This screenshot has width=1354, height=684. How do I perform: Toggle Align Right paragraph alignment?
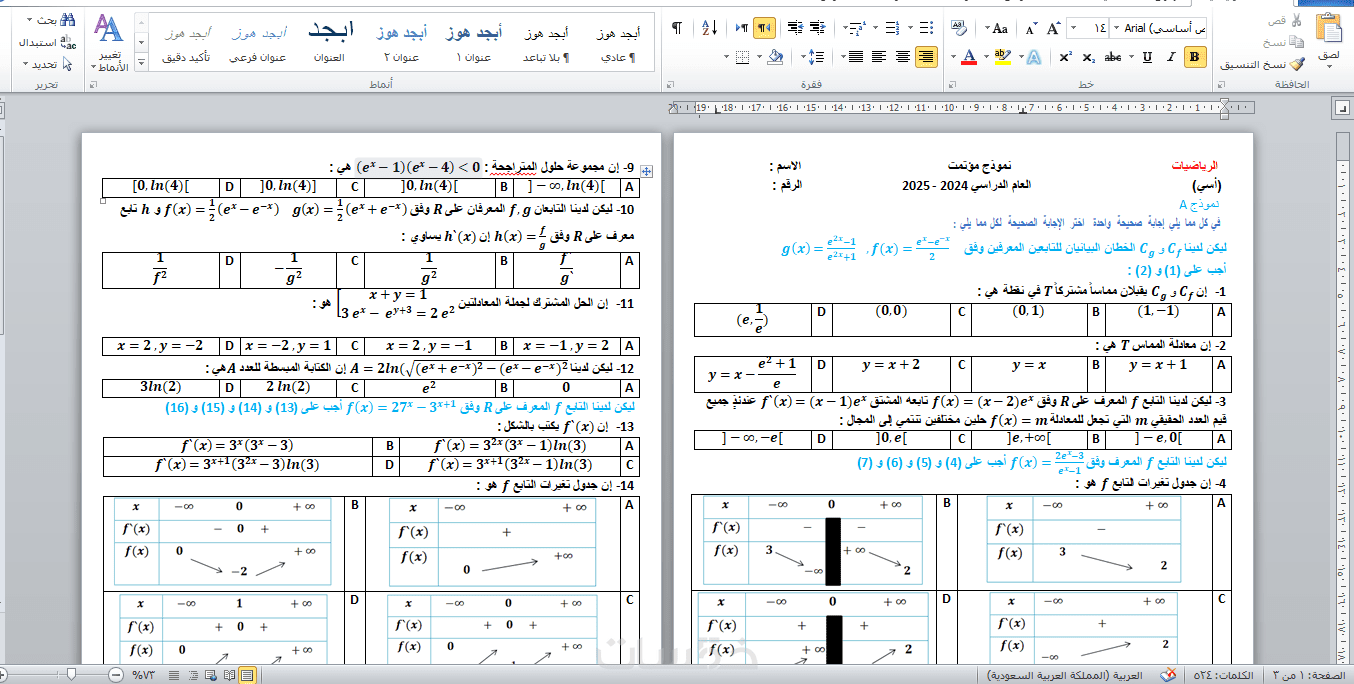[x=926, y=57]
